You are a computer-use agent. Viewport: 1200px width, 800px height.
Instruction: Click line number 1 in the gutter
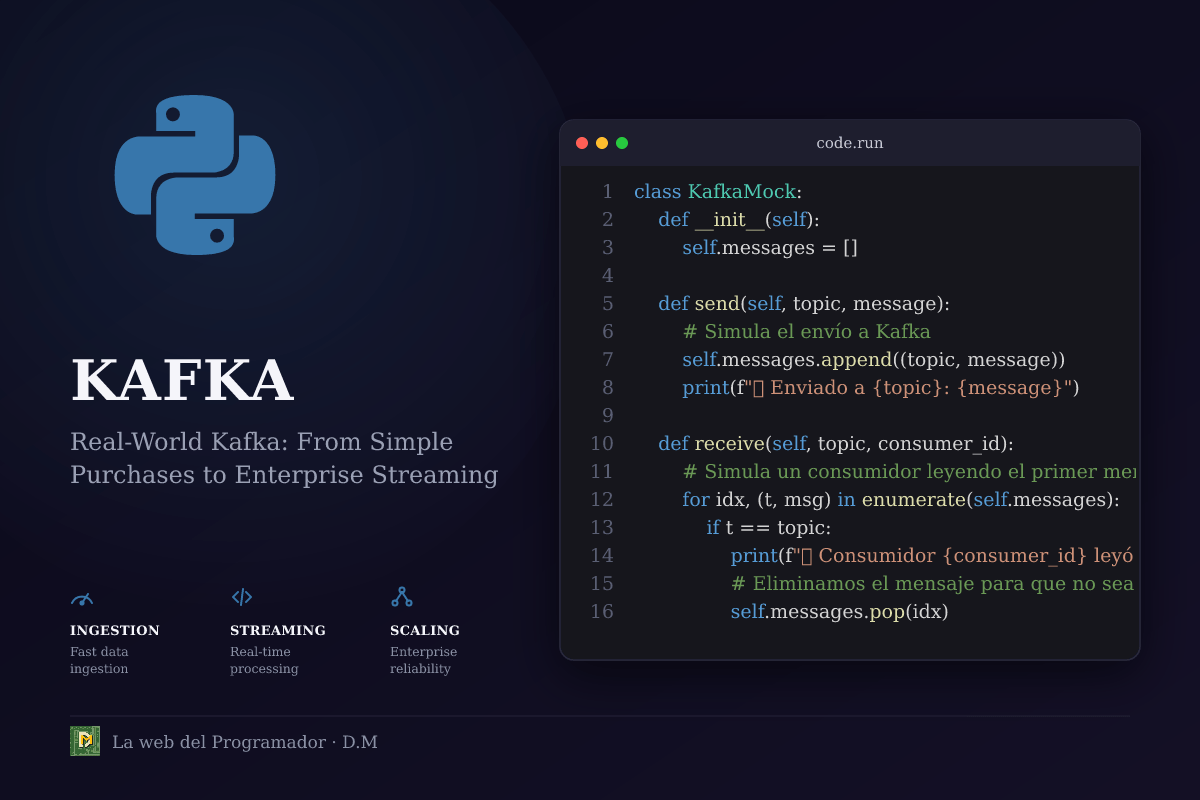pos(607,192)
